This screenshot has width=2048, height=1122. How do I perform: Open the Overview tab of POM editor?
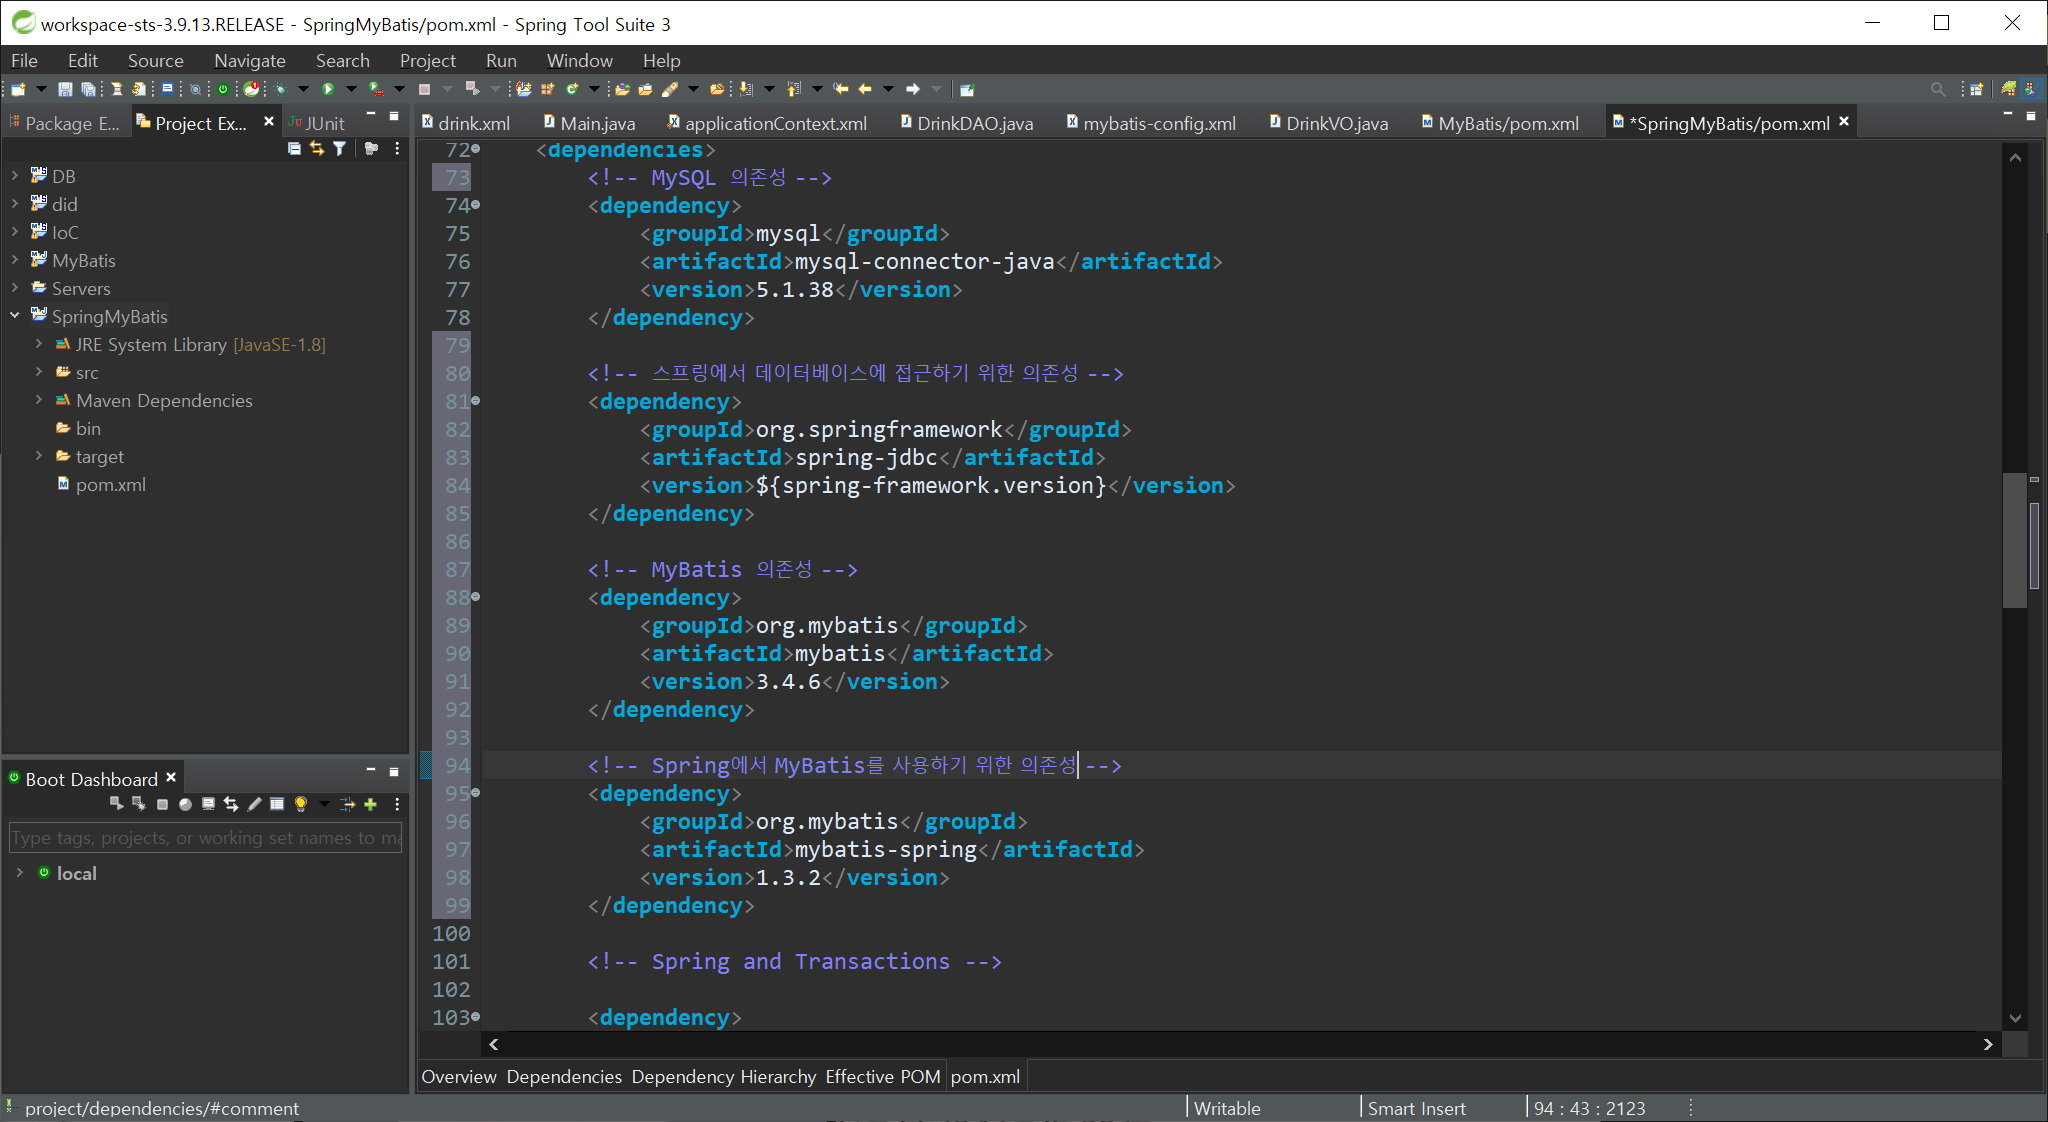pyautogui.click(x=459, y=1077)
